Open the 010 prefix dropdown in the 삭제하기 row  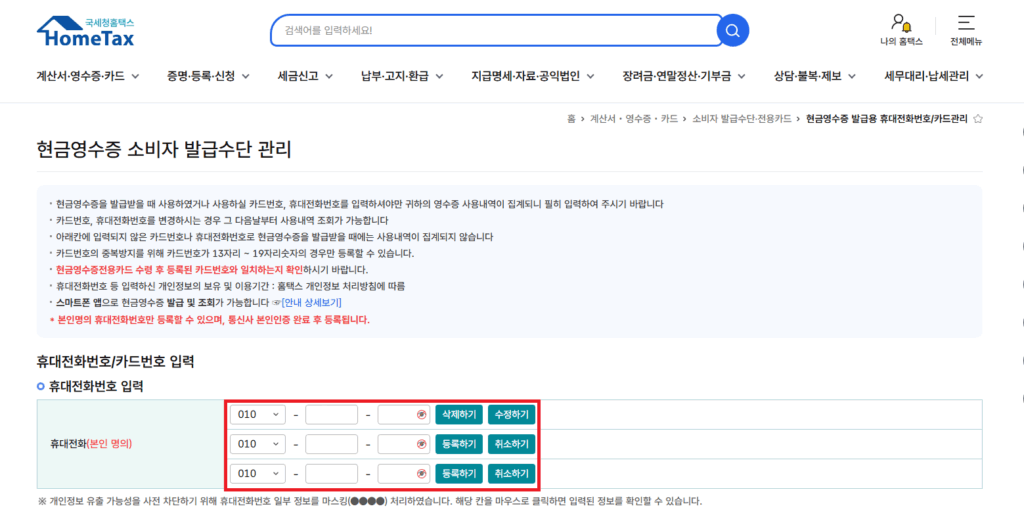[258, 415]
